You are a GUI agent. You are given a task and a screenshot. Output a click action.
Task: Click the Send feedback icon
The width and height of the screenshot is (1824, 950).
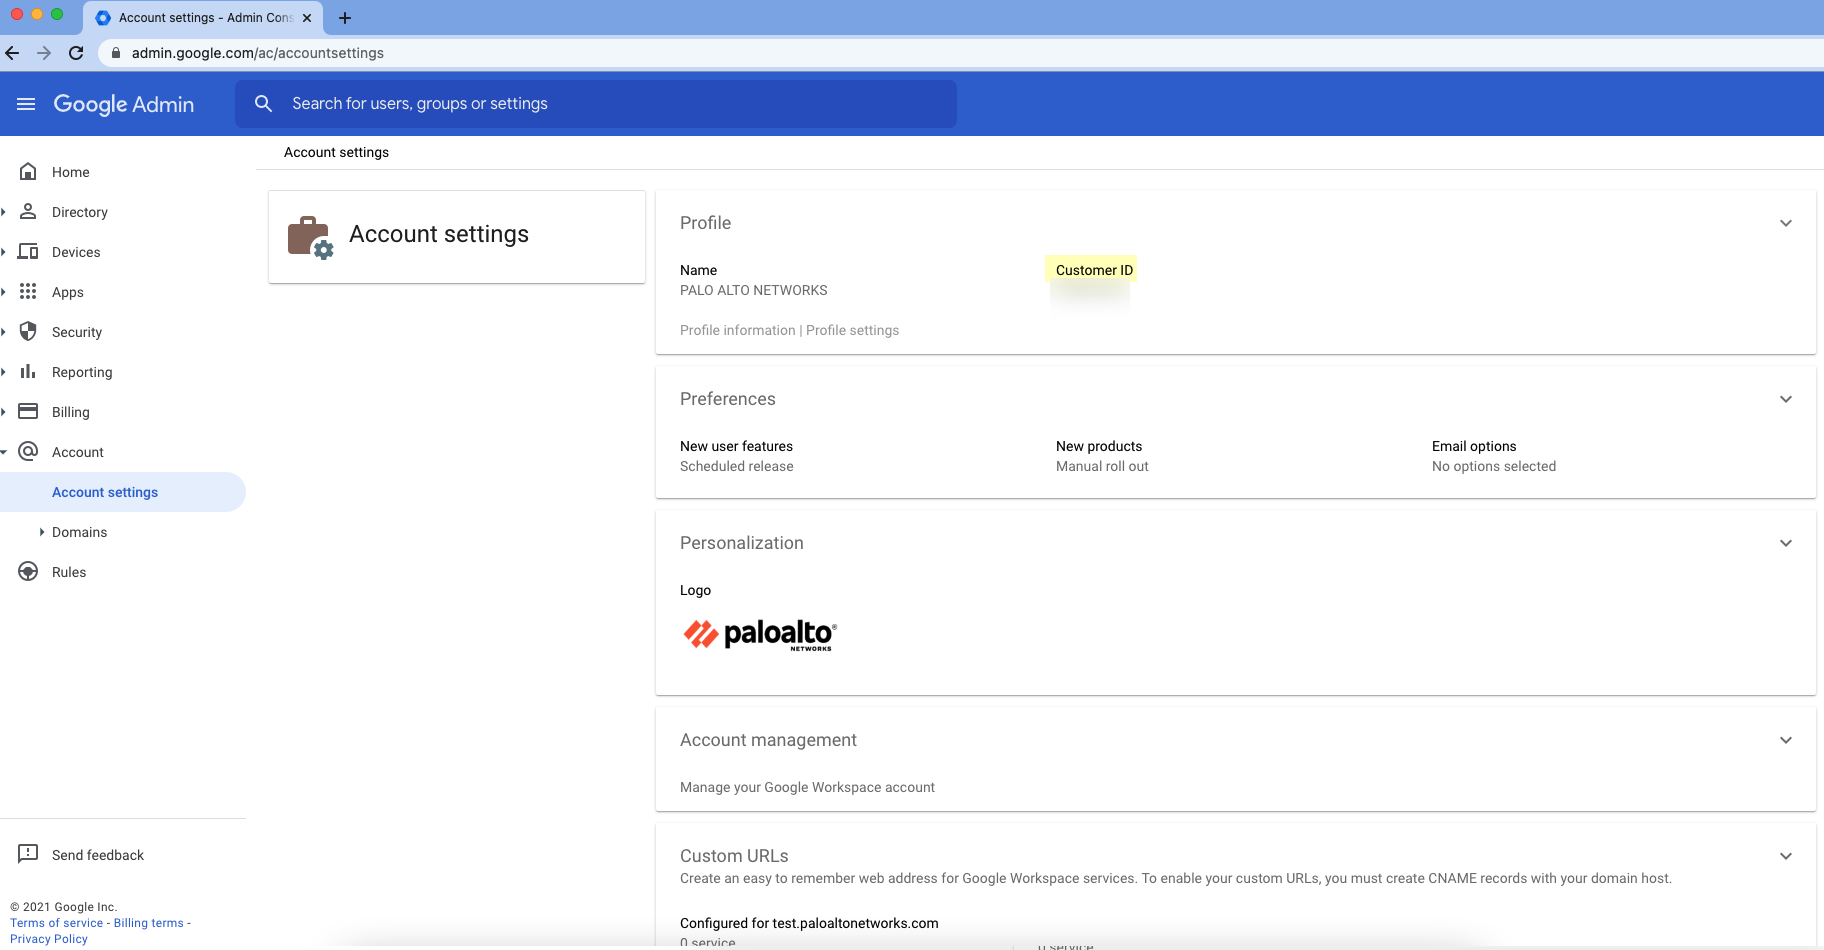point(28,853)
